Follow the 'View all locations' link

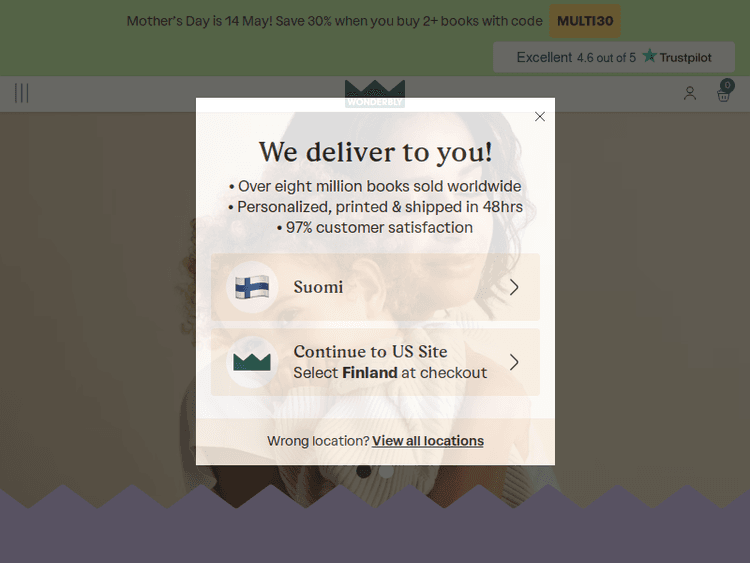tap(428, 441)
